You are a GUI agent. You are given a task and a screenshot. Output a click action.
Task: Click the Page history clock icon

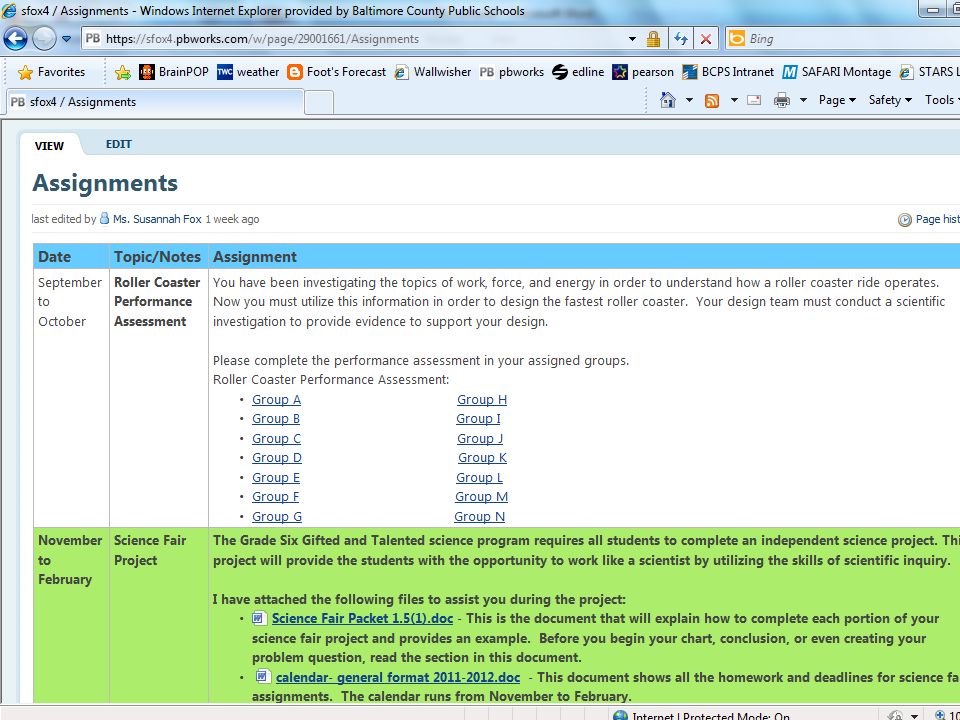[904, 219]
